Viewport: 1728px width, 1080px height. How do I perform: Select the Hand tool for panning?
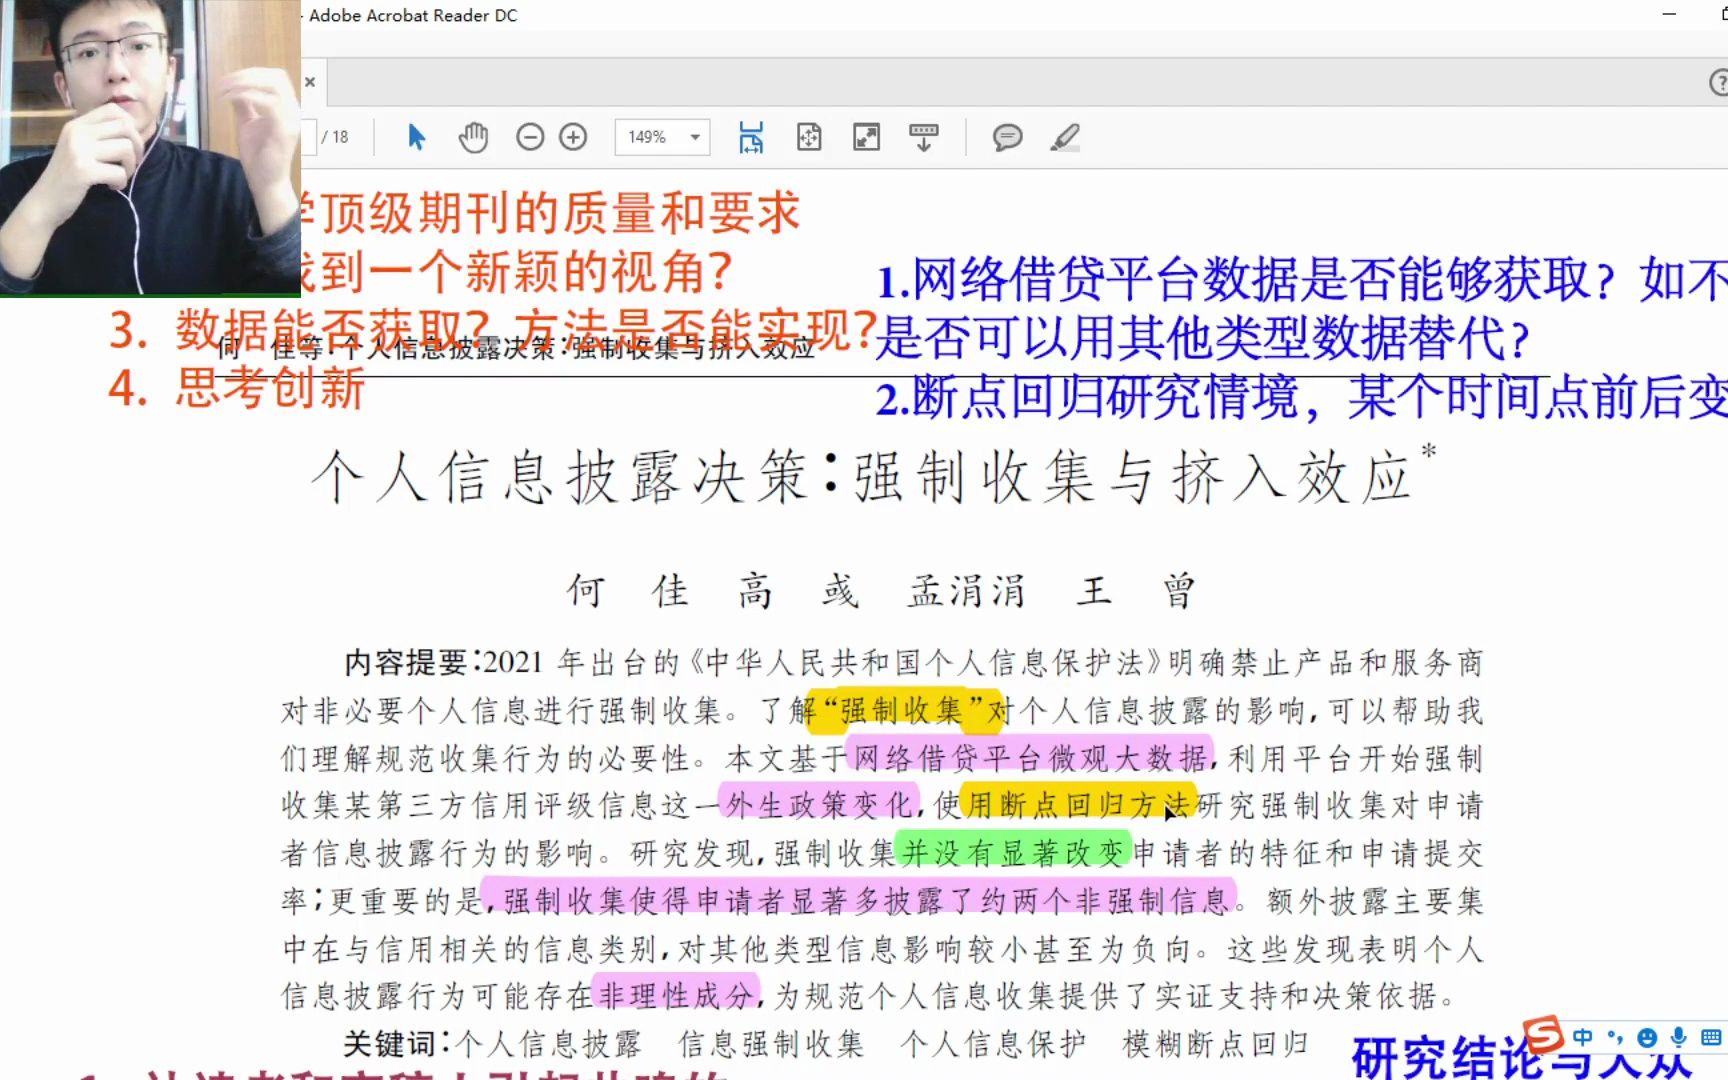click(x=473, y=135)
